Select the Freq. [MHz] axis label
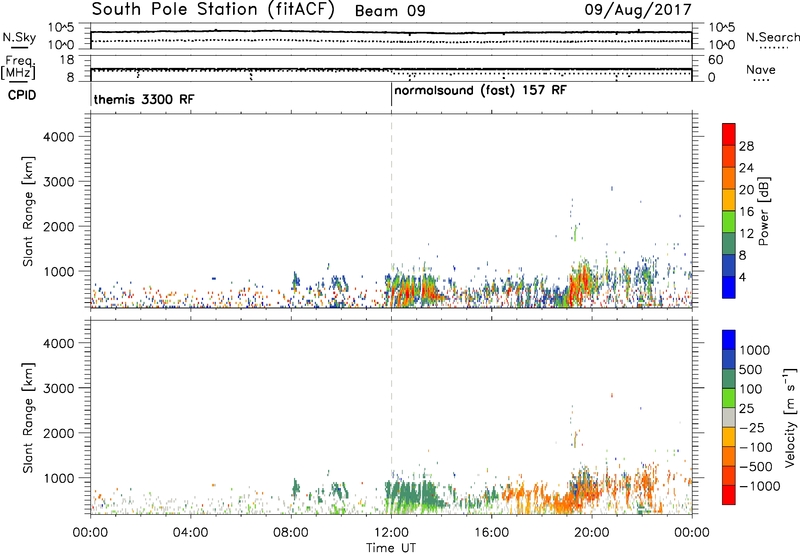The image size is (800, 554). point(19,68)
